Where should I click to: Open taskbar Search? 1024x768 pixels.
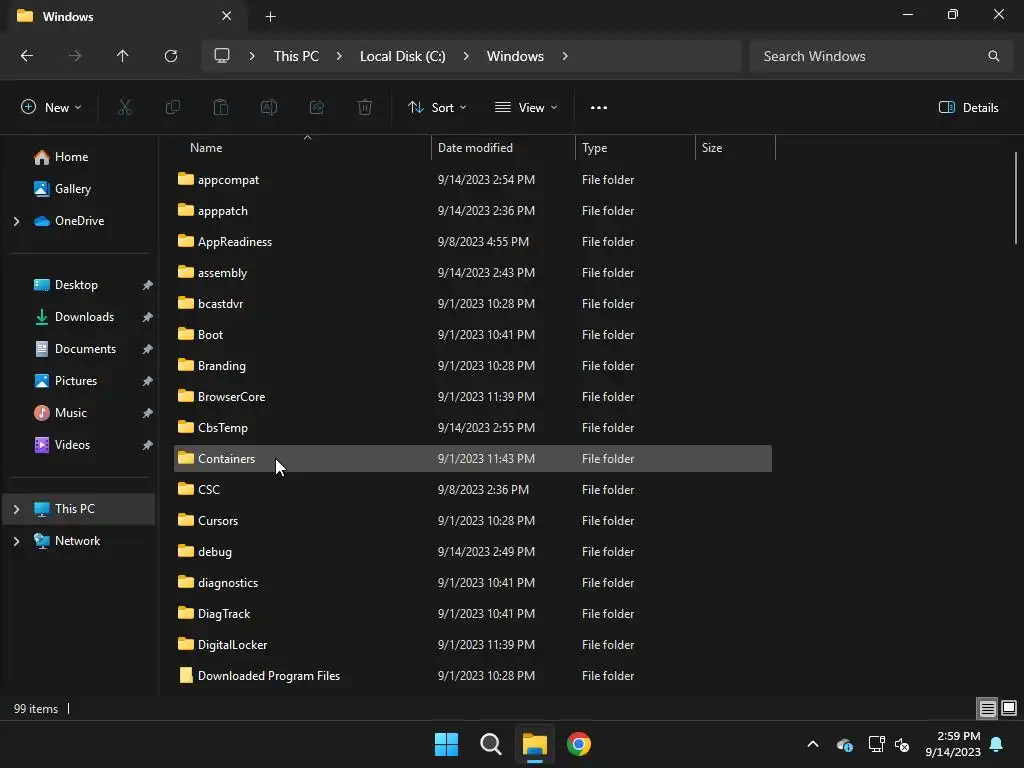pos(490,744)
